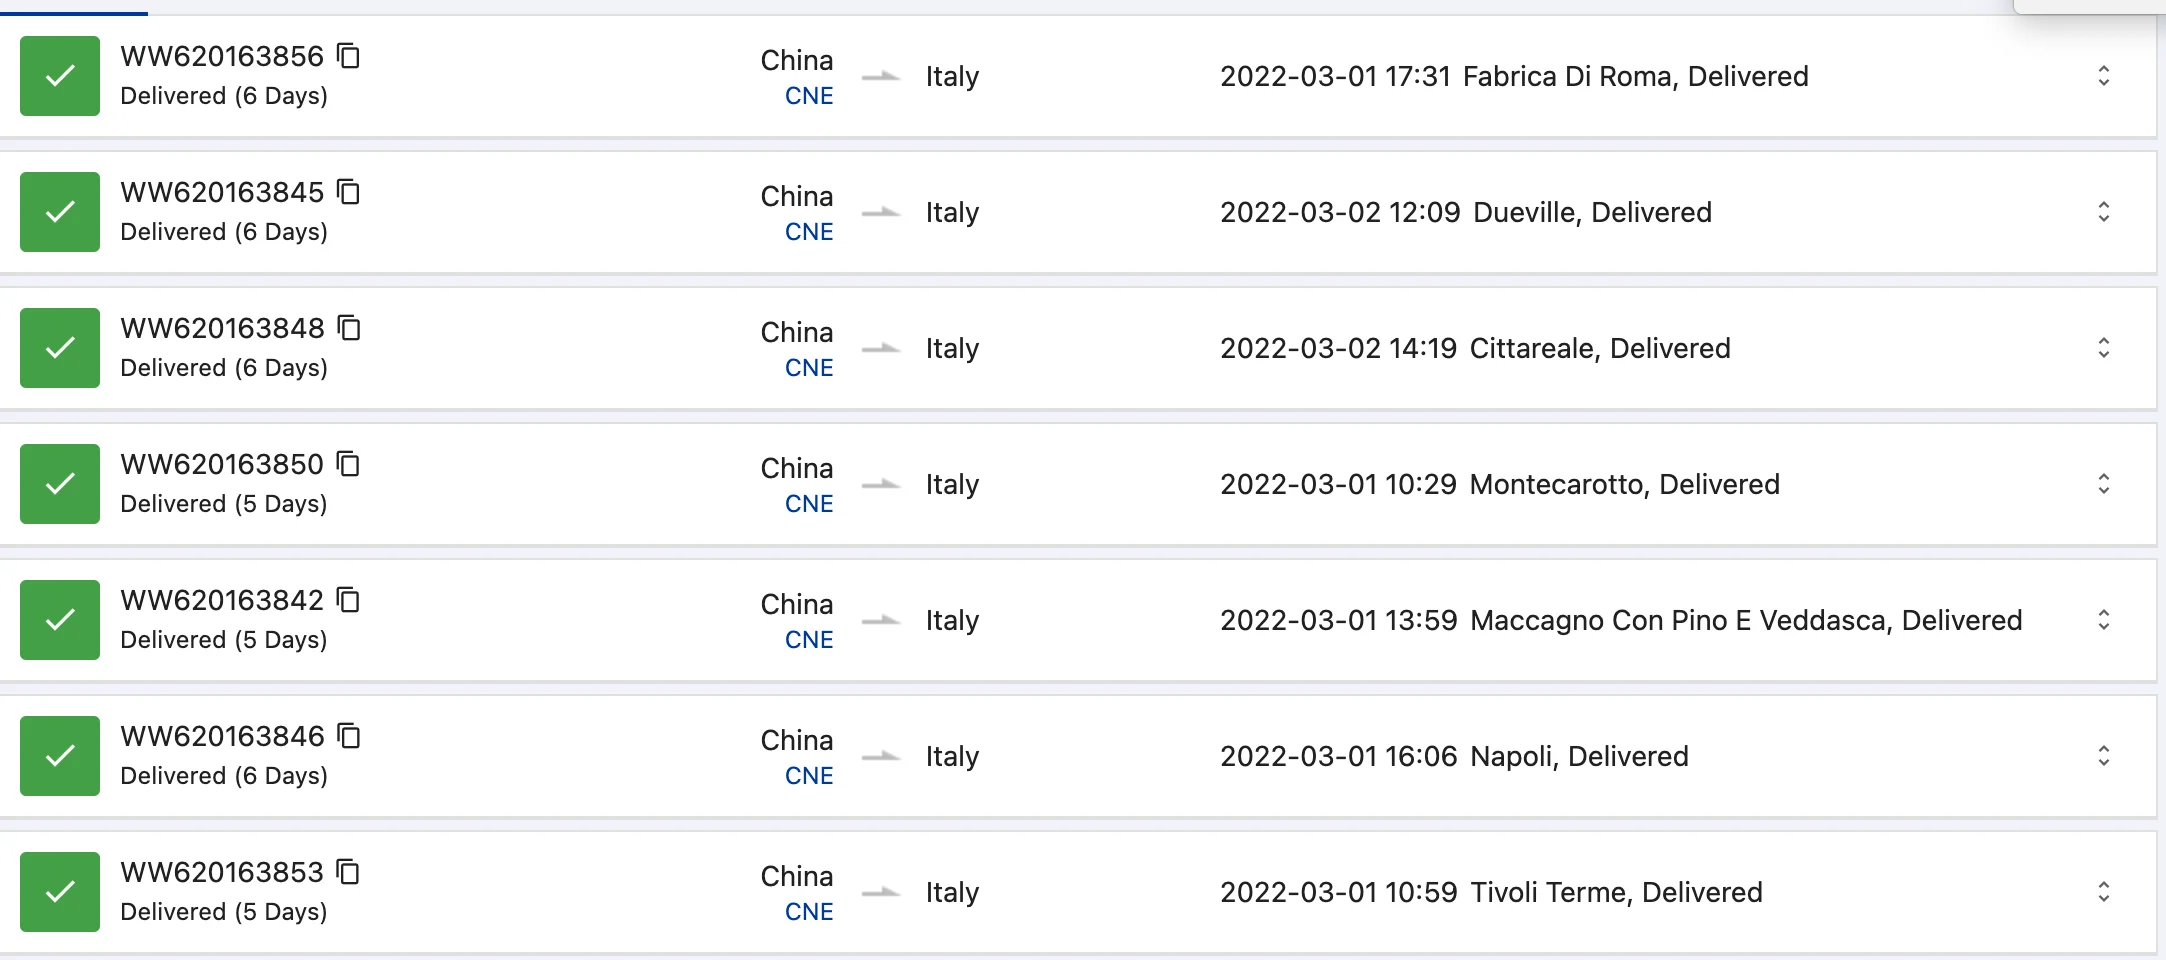Click Cittareale, Delivered status text

pos(1599,348)
